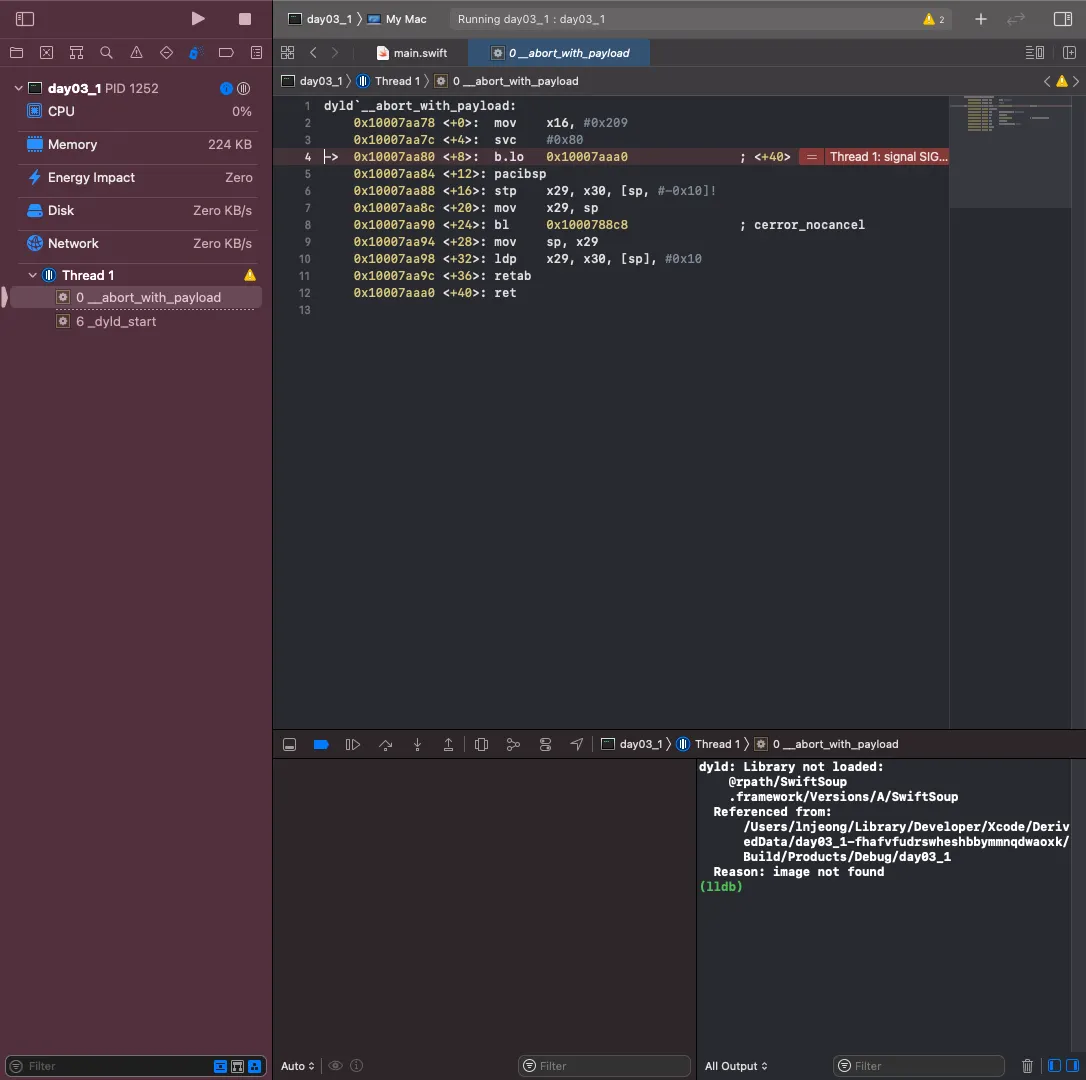Click the Step Into debug icon
This screenshot has height=1080, width=1086.
coord(418,744)
